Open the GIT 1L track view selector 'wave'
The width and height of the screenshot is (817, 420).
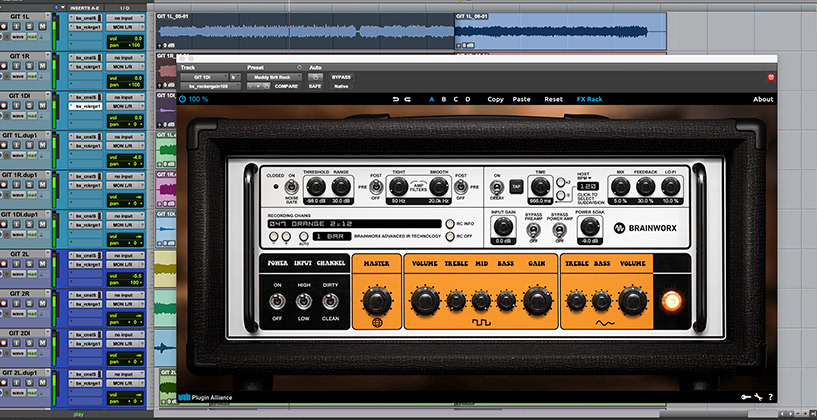point(18,36)
